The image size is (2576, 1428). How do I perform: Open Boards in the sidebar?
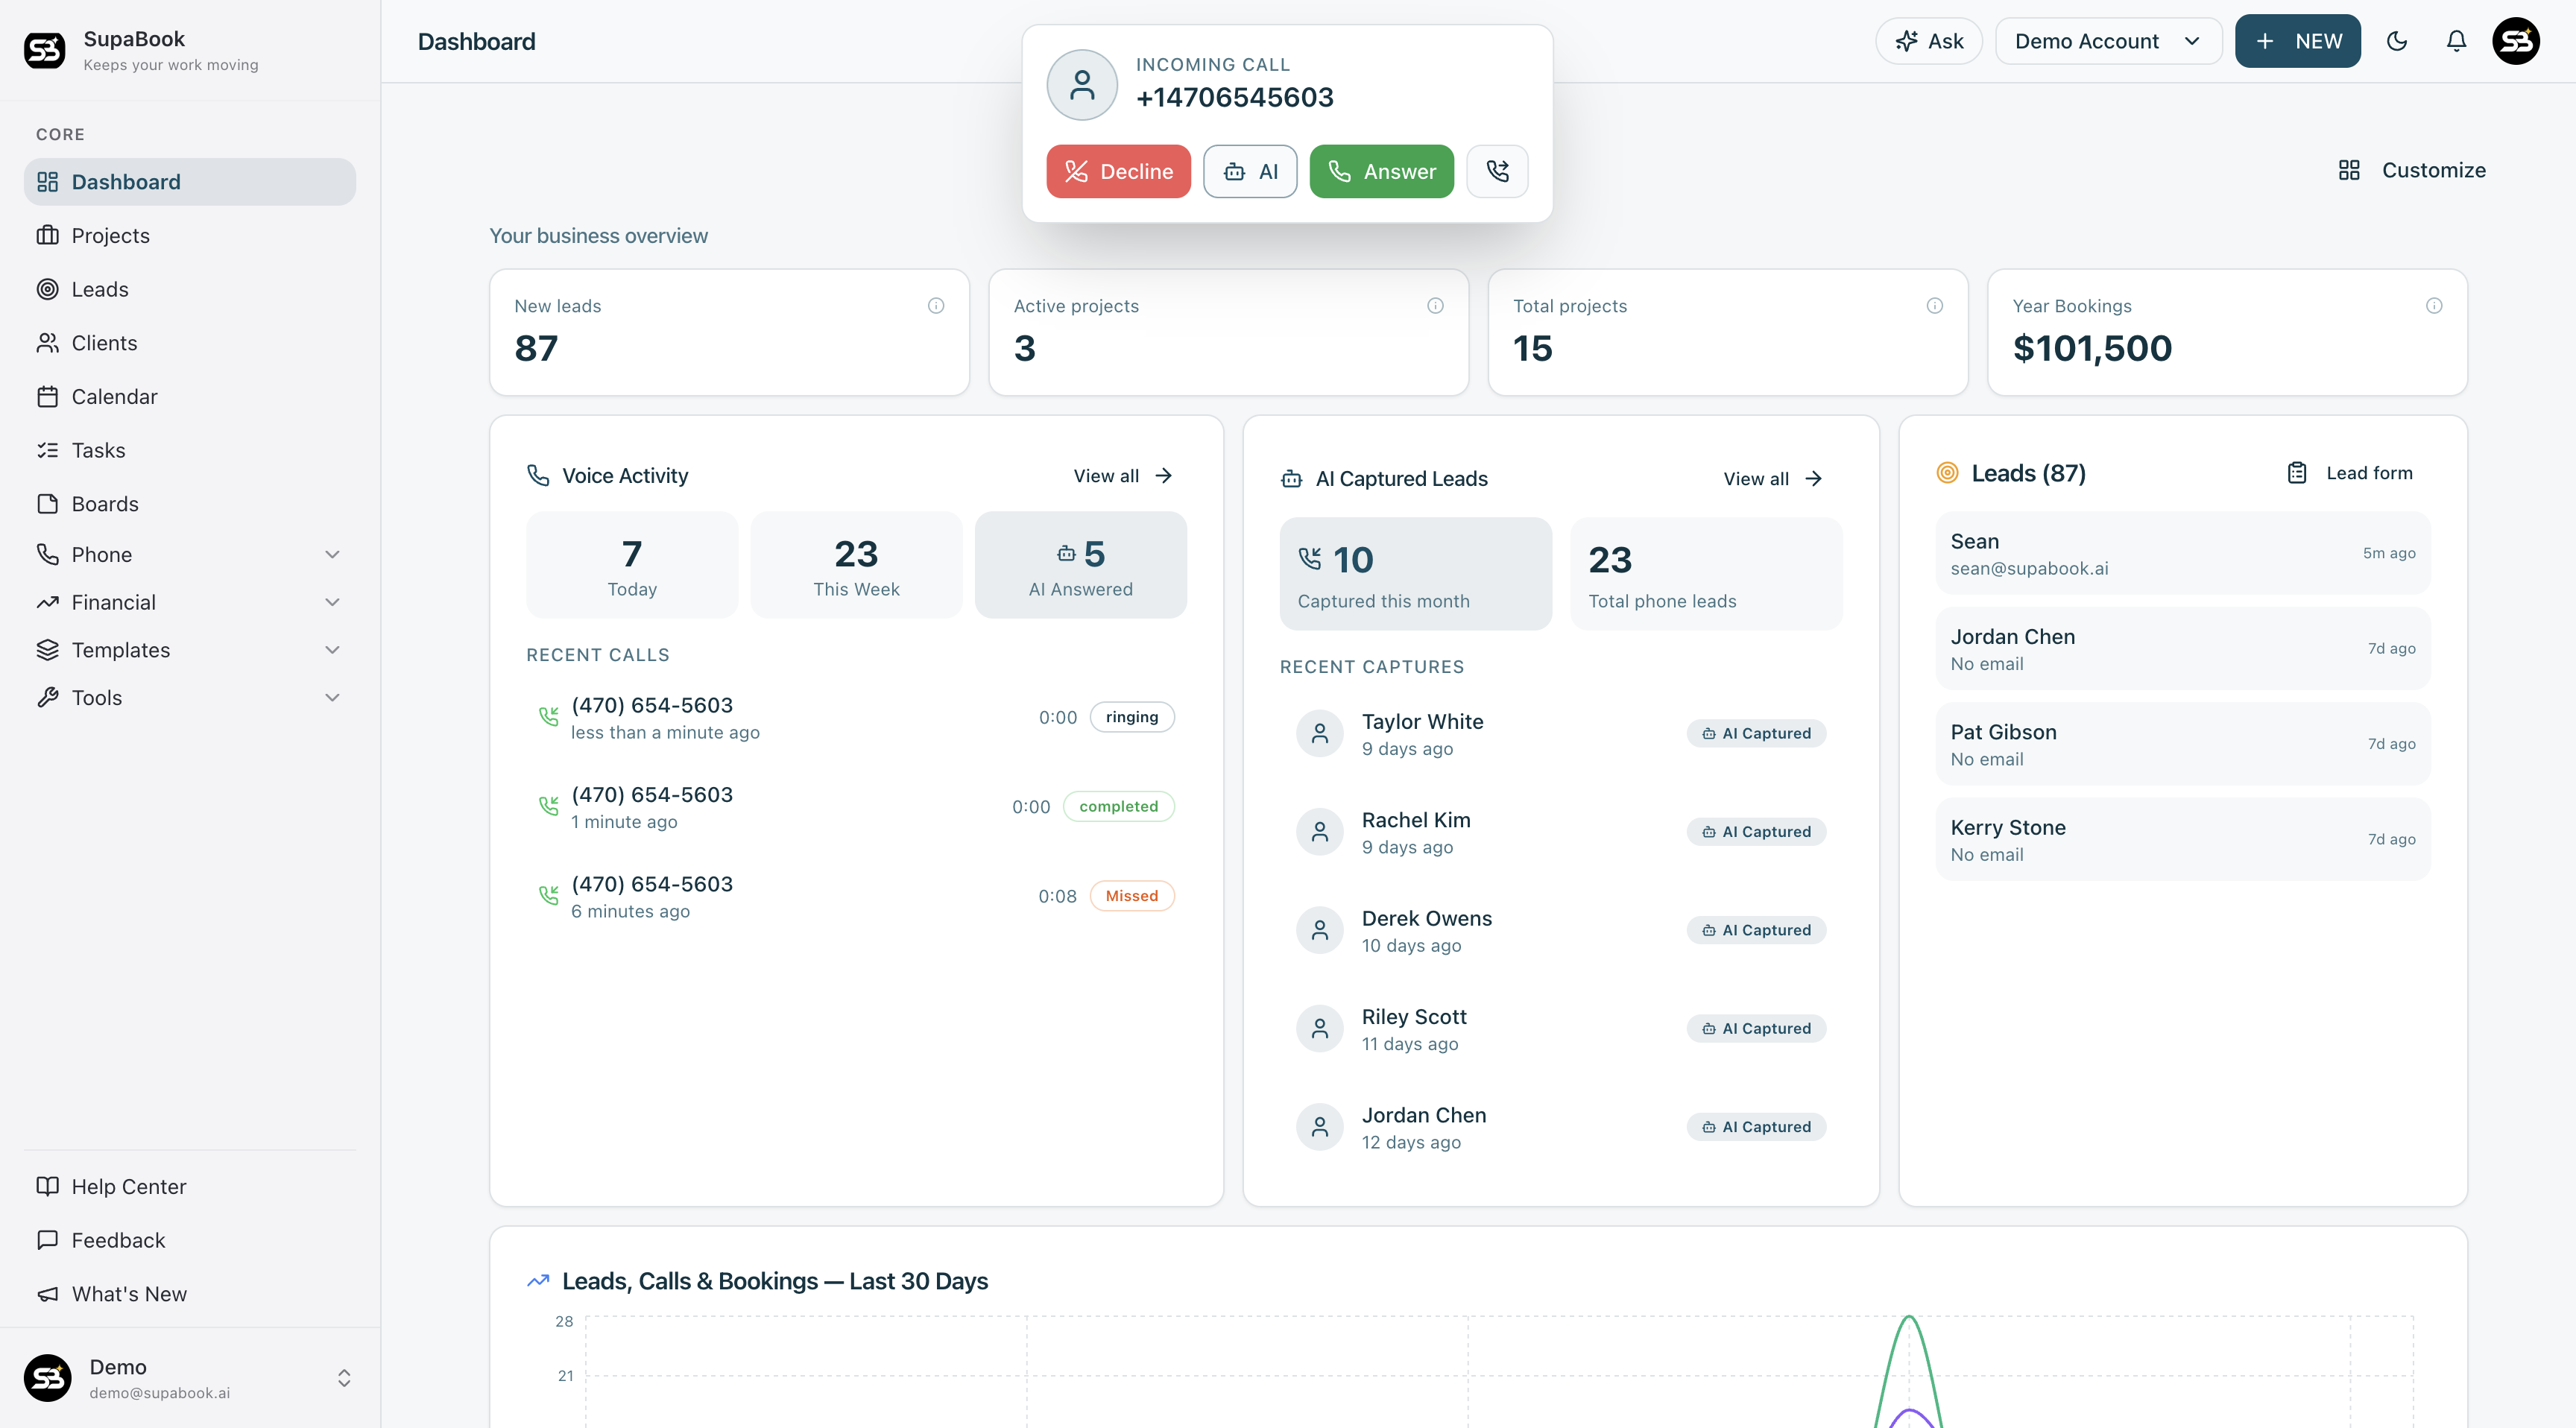point(190,504)
